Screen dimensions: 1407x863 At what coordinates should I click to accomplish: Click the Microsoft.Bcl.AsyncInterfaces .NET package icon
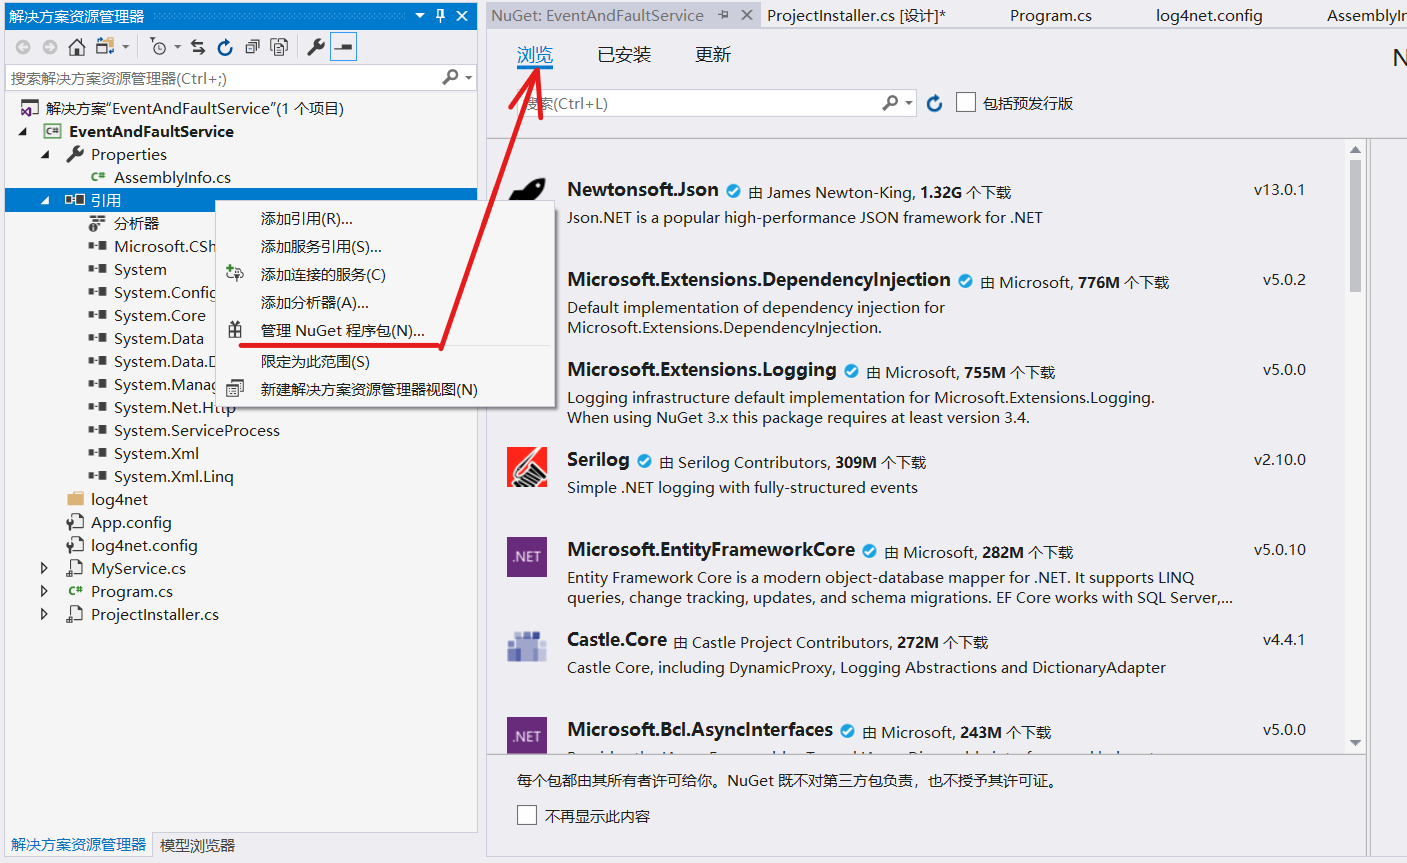pyautogui.click(x=527, y=735)
